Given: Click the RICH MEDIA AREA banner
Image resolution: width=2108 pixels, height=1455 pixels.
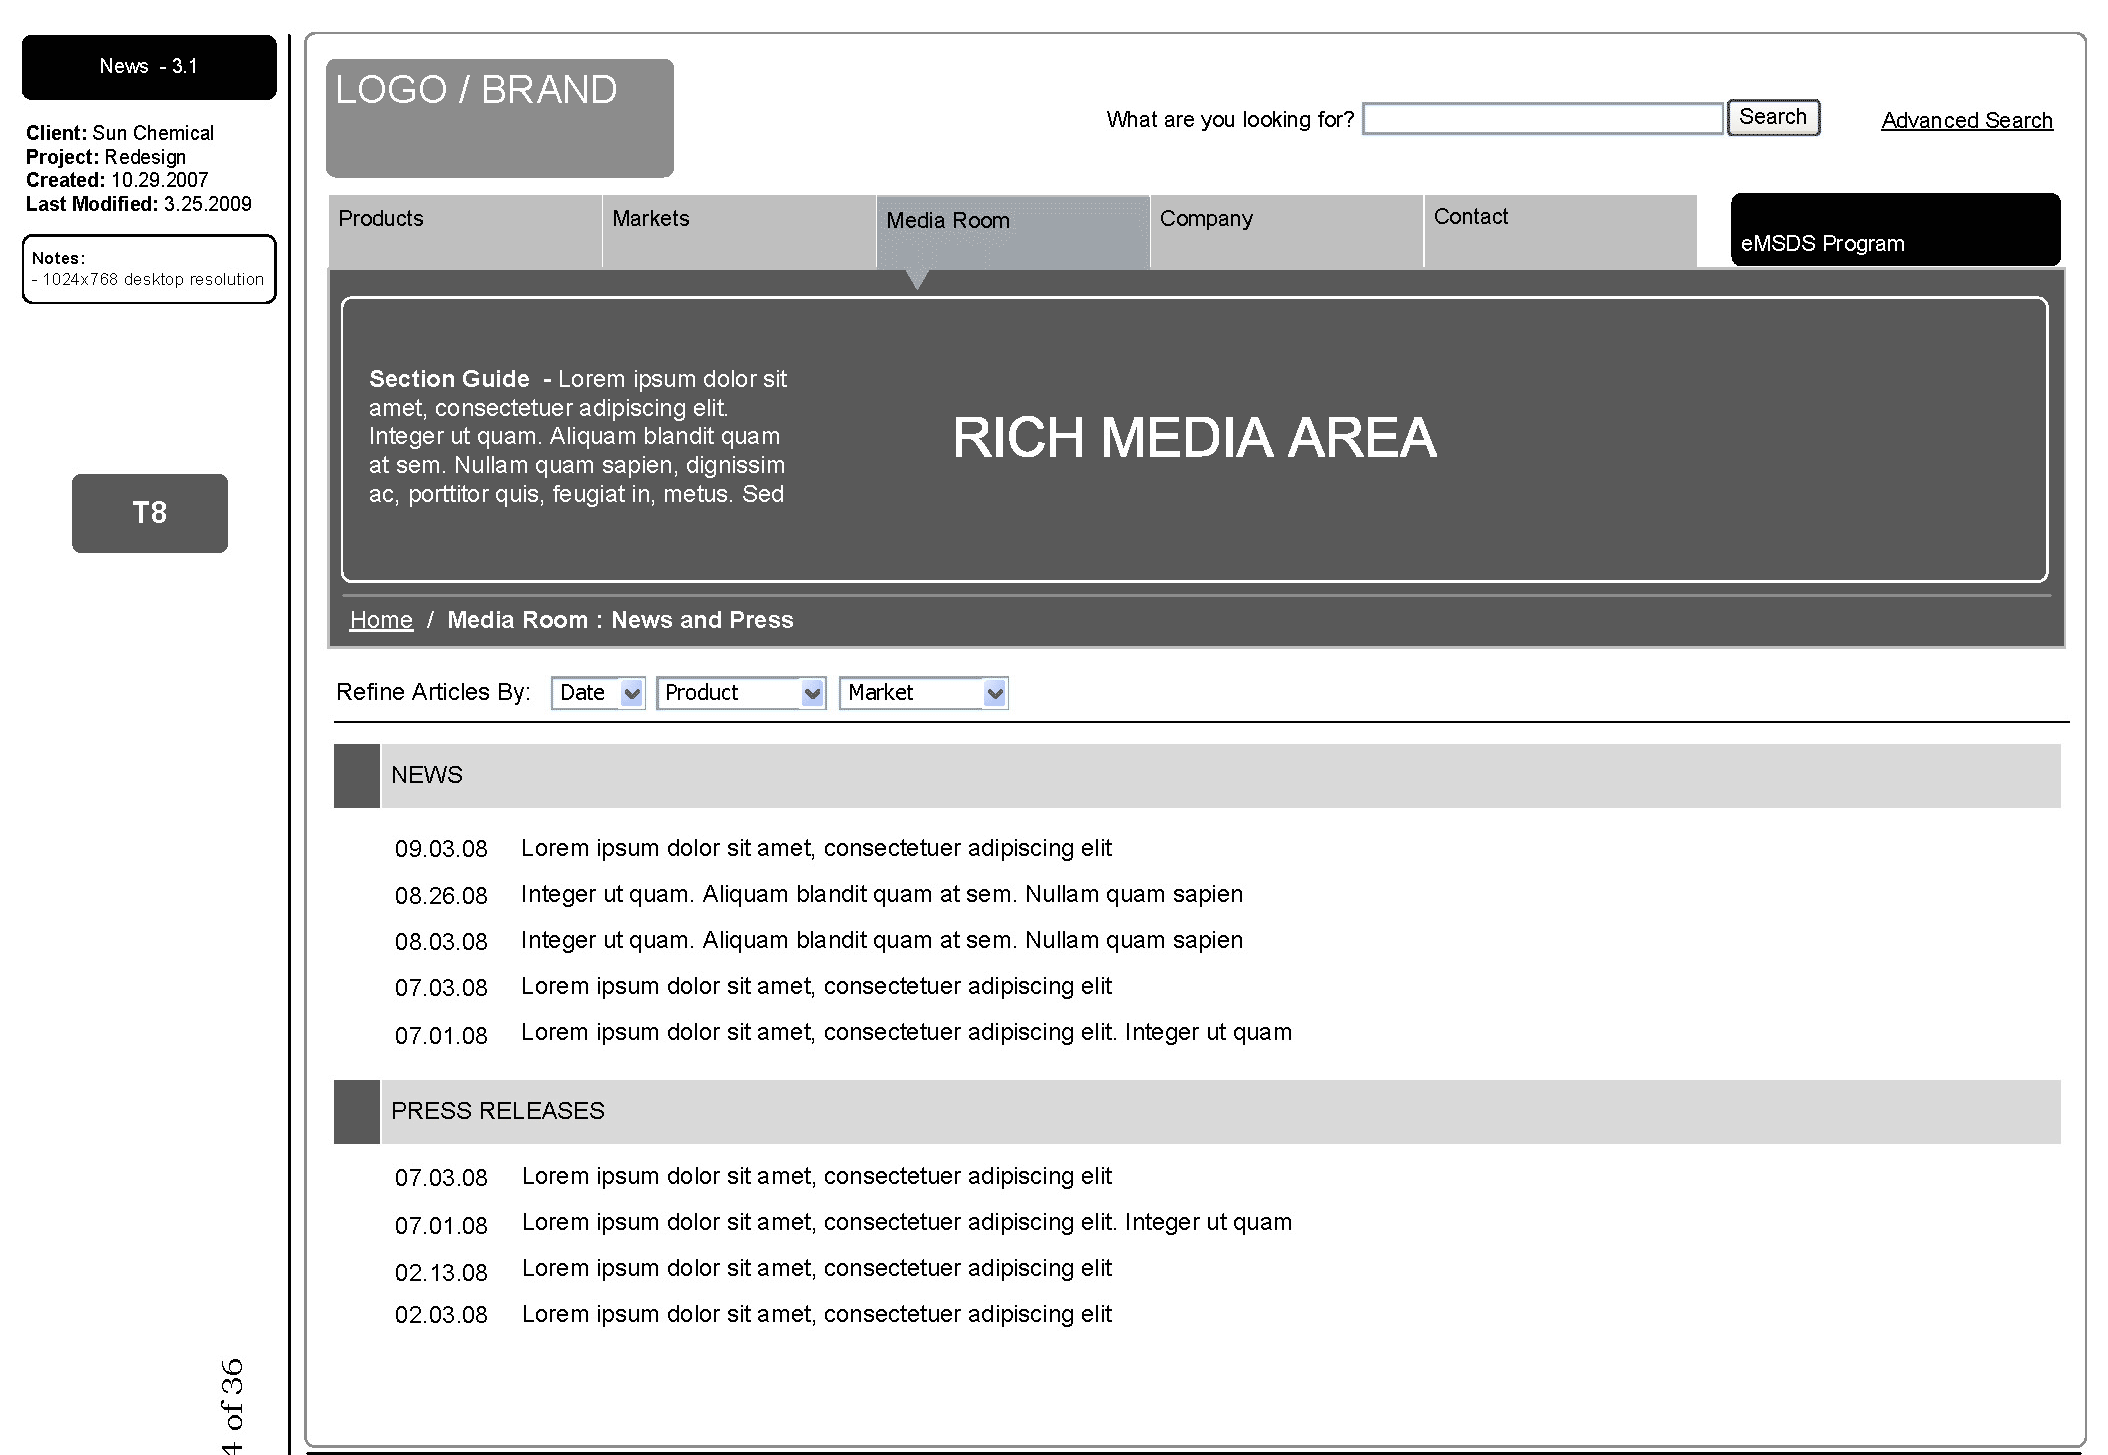Looking at the screenshot, I should coord(1194,439).
